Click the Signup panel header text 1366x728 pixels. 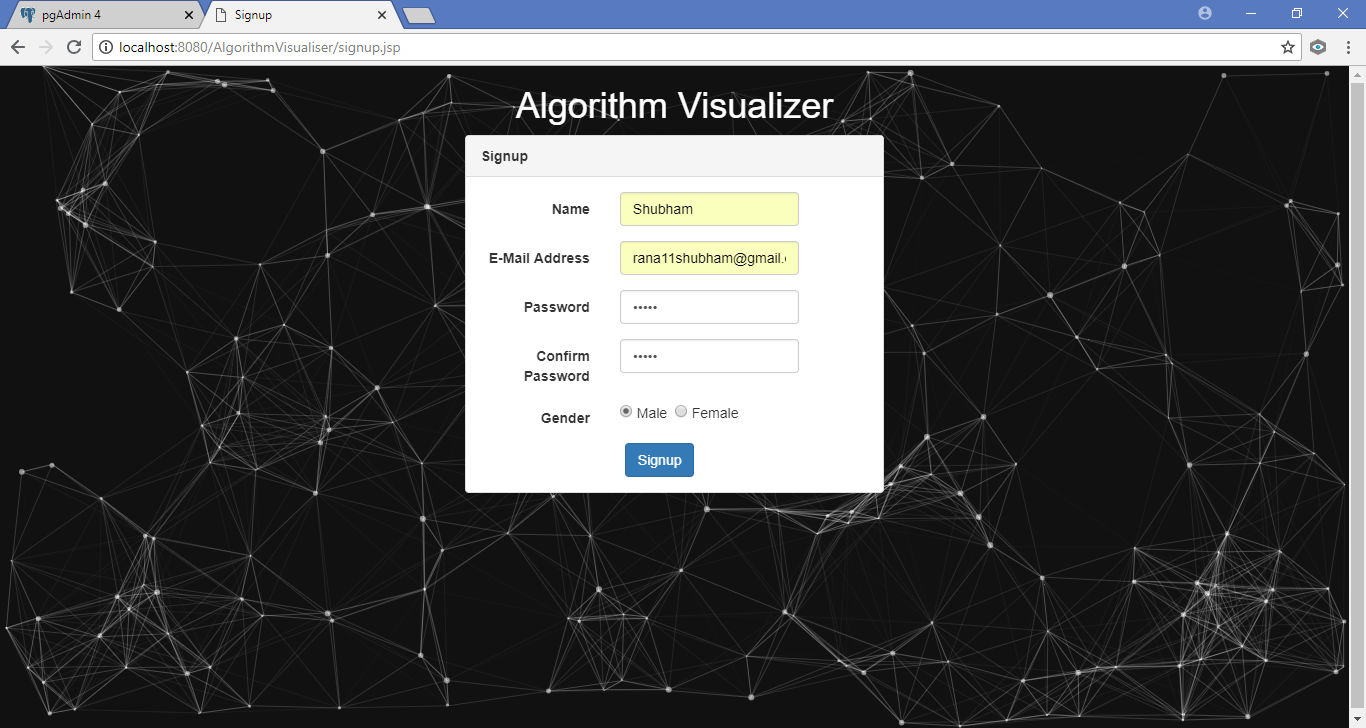[x=505, y=156]
